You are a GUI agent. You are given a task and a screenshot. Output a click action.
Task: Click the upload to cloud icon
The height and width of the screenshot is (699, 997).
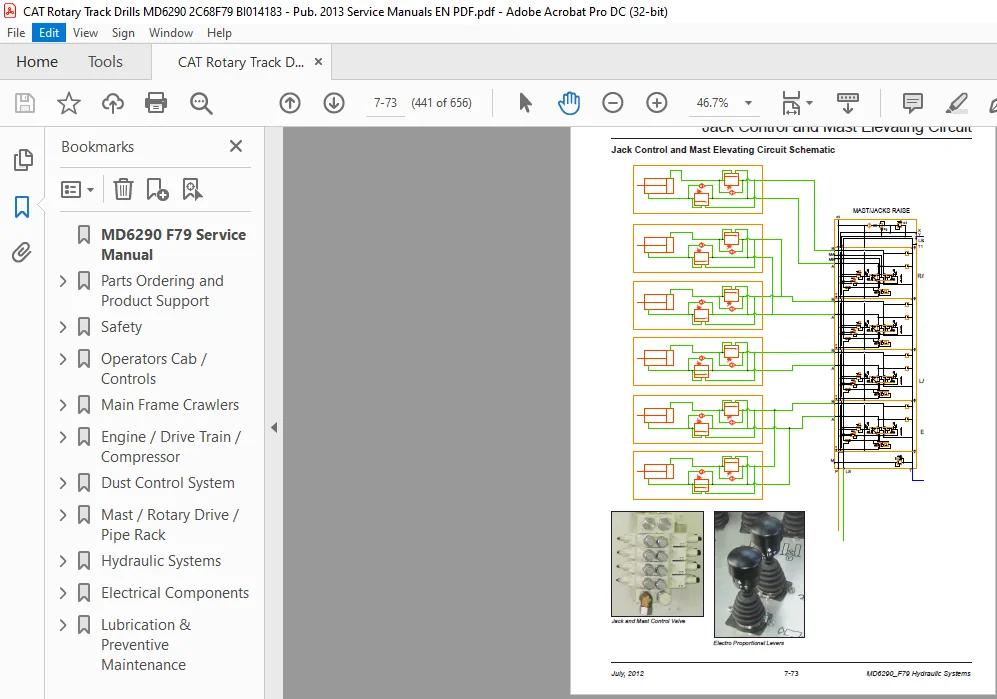pos(113,103)
